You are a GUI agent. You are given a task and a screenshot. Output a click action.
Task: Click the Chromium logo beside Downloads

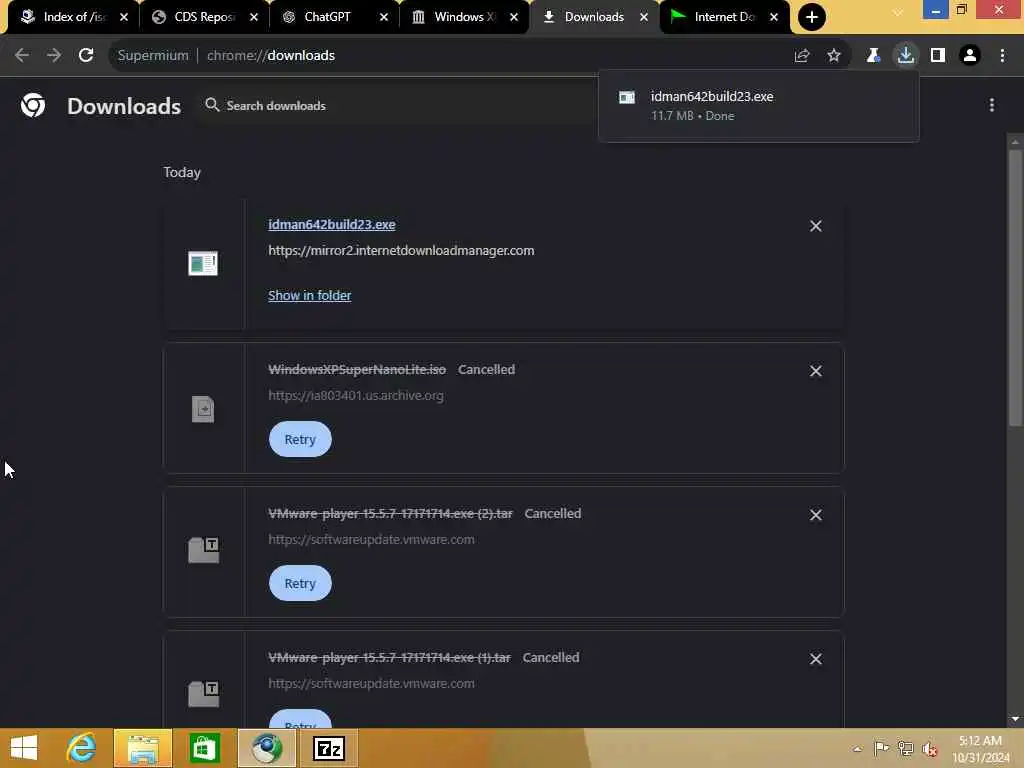pos(33,105)
